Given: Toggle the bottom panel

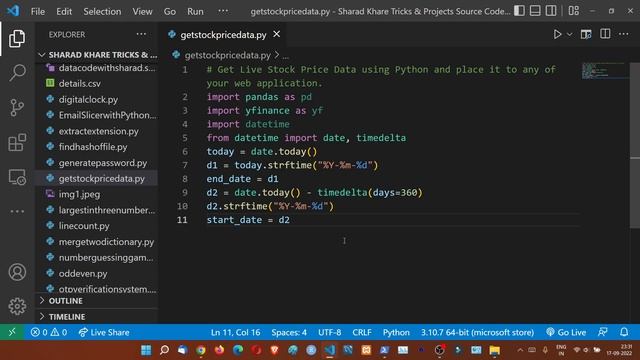Looking at the screenshot, I should tap(535, 11).
